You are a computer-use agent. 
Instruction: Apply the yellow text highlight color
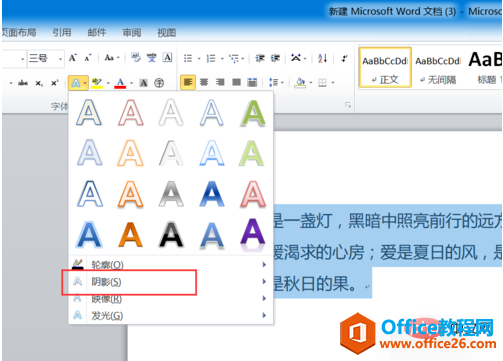(97, 83)
